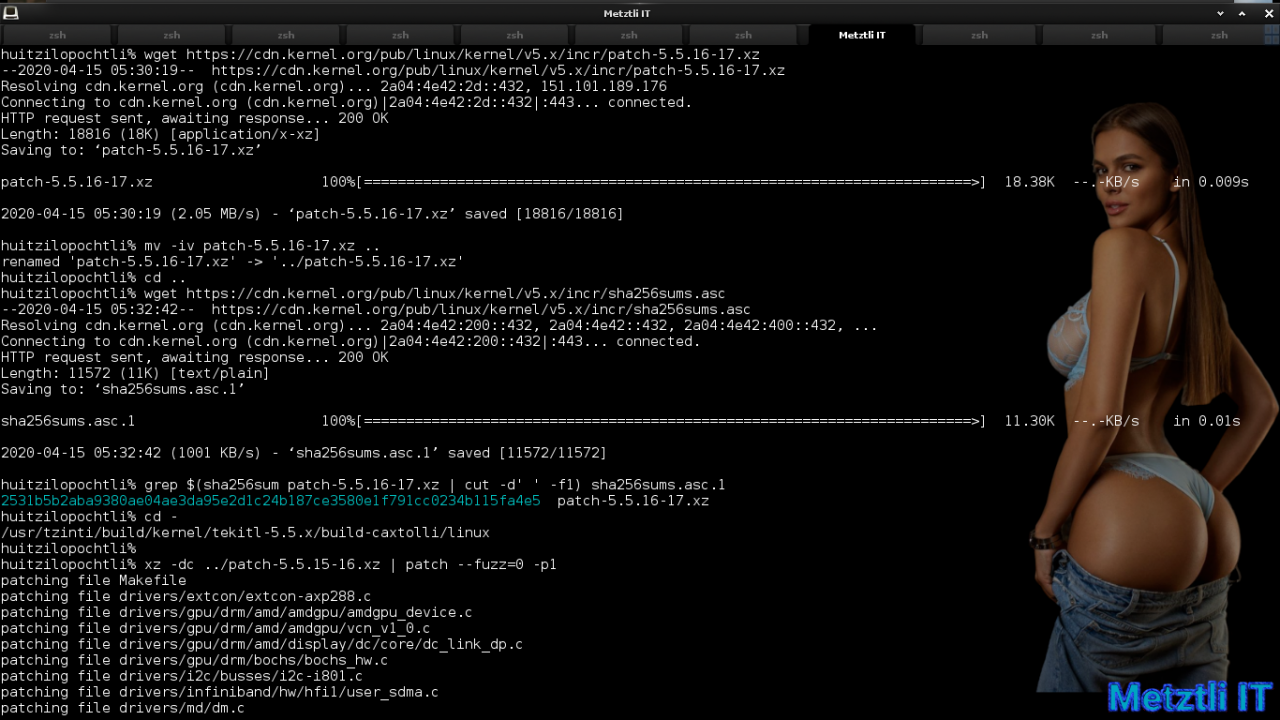The height and width of the screenshot is (720, 1280).
Task: Click the 05:30:19 timestamp request line
Action: (x=393, y=71)
